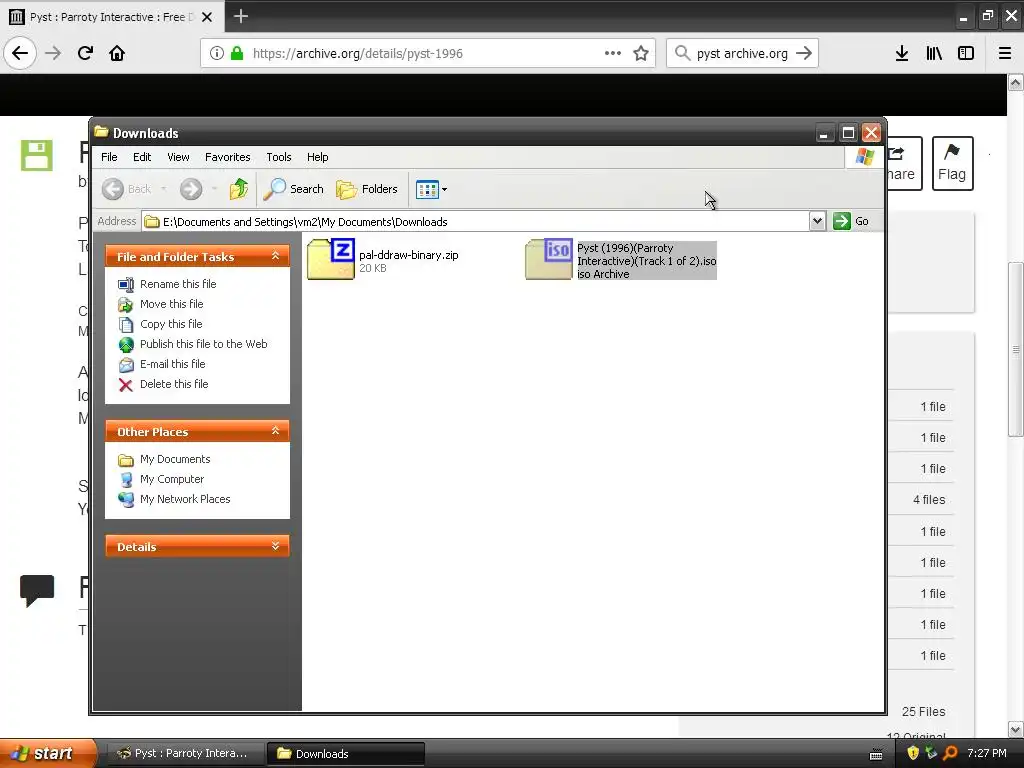Click the green padlock security icon
The width and height of the screenshot is (1024, 768).
pos(236,53)
